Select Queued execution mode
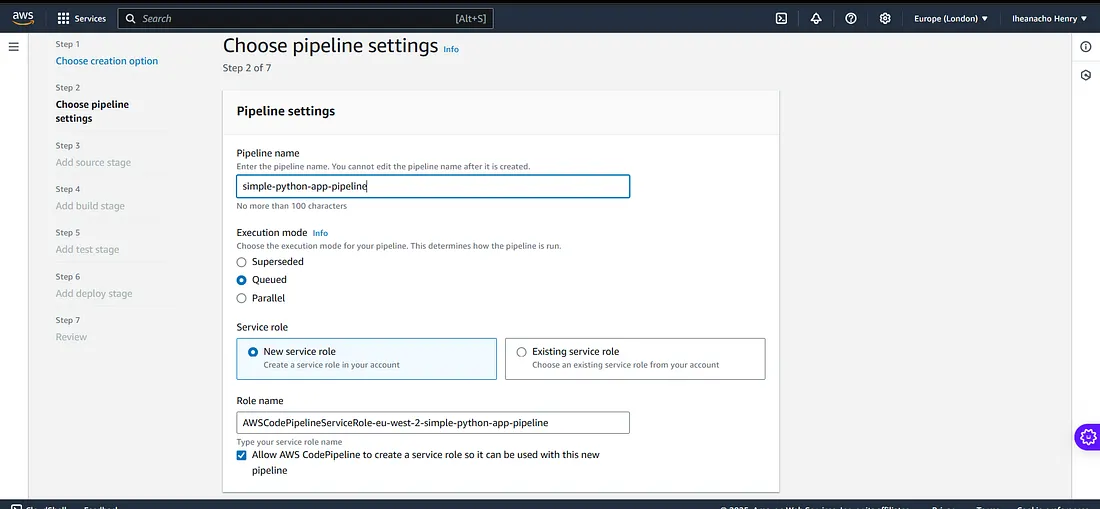Image resolution: width=1100 pixels, height=509 pixels. pos(241,280)
